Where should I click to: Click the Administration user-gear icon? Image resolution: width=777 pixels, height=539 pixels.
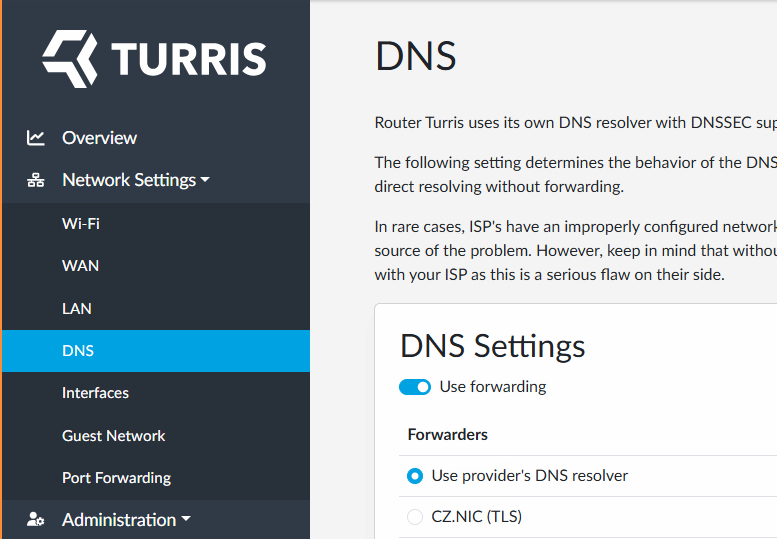(x=35, y=519)
